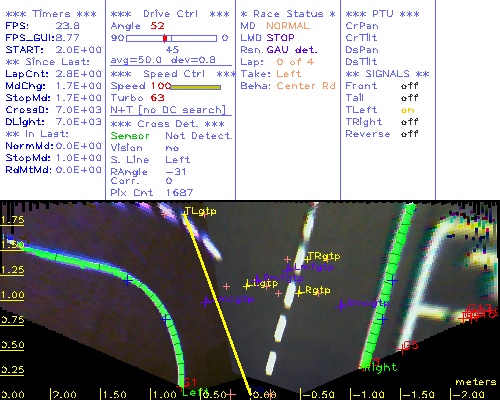
Task: Click the Take: Left value
Action: coord(288,74)
